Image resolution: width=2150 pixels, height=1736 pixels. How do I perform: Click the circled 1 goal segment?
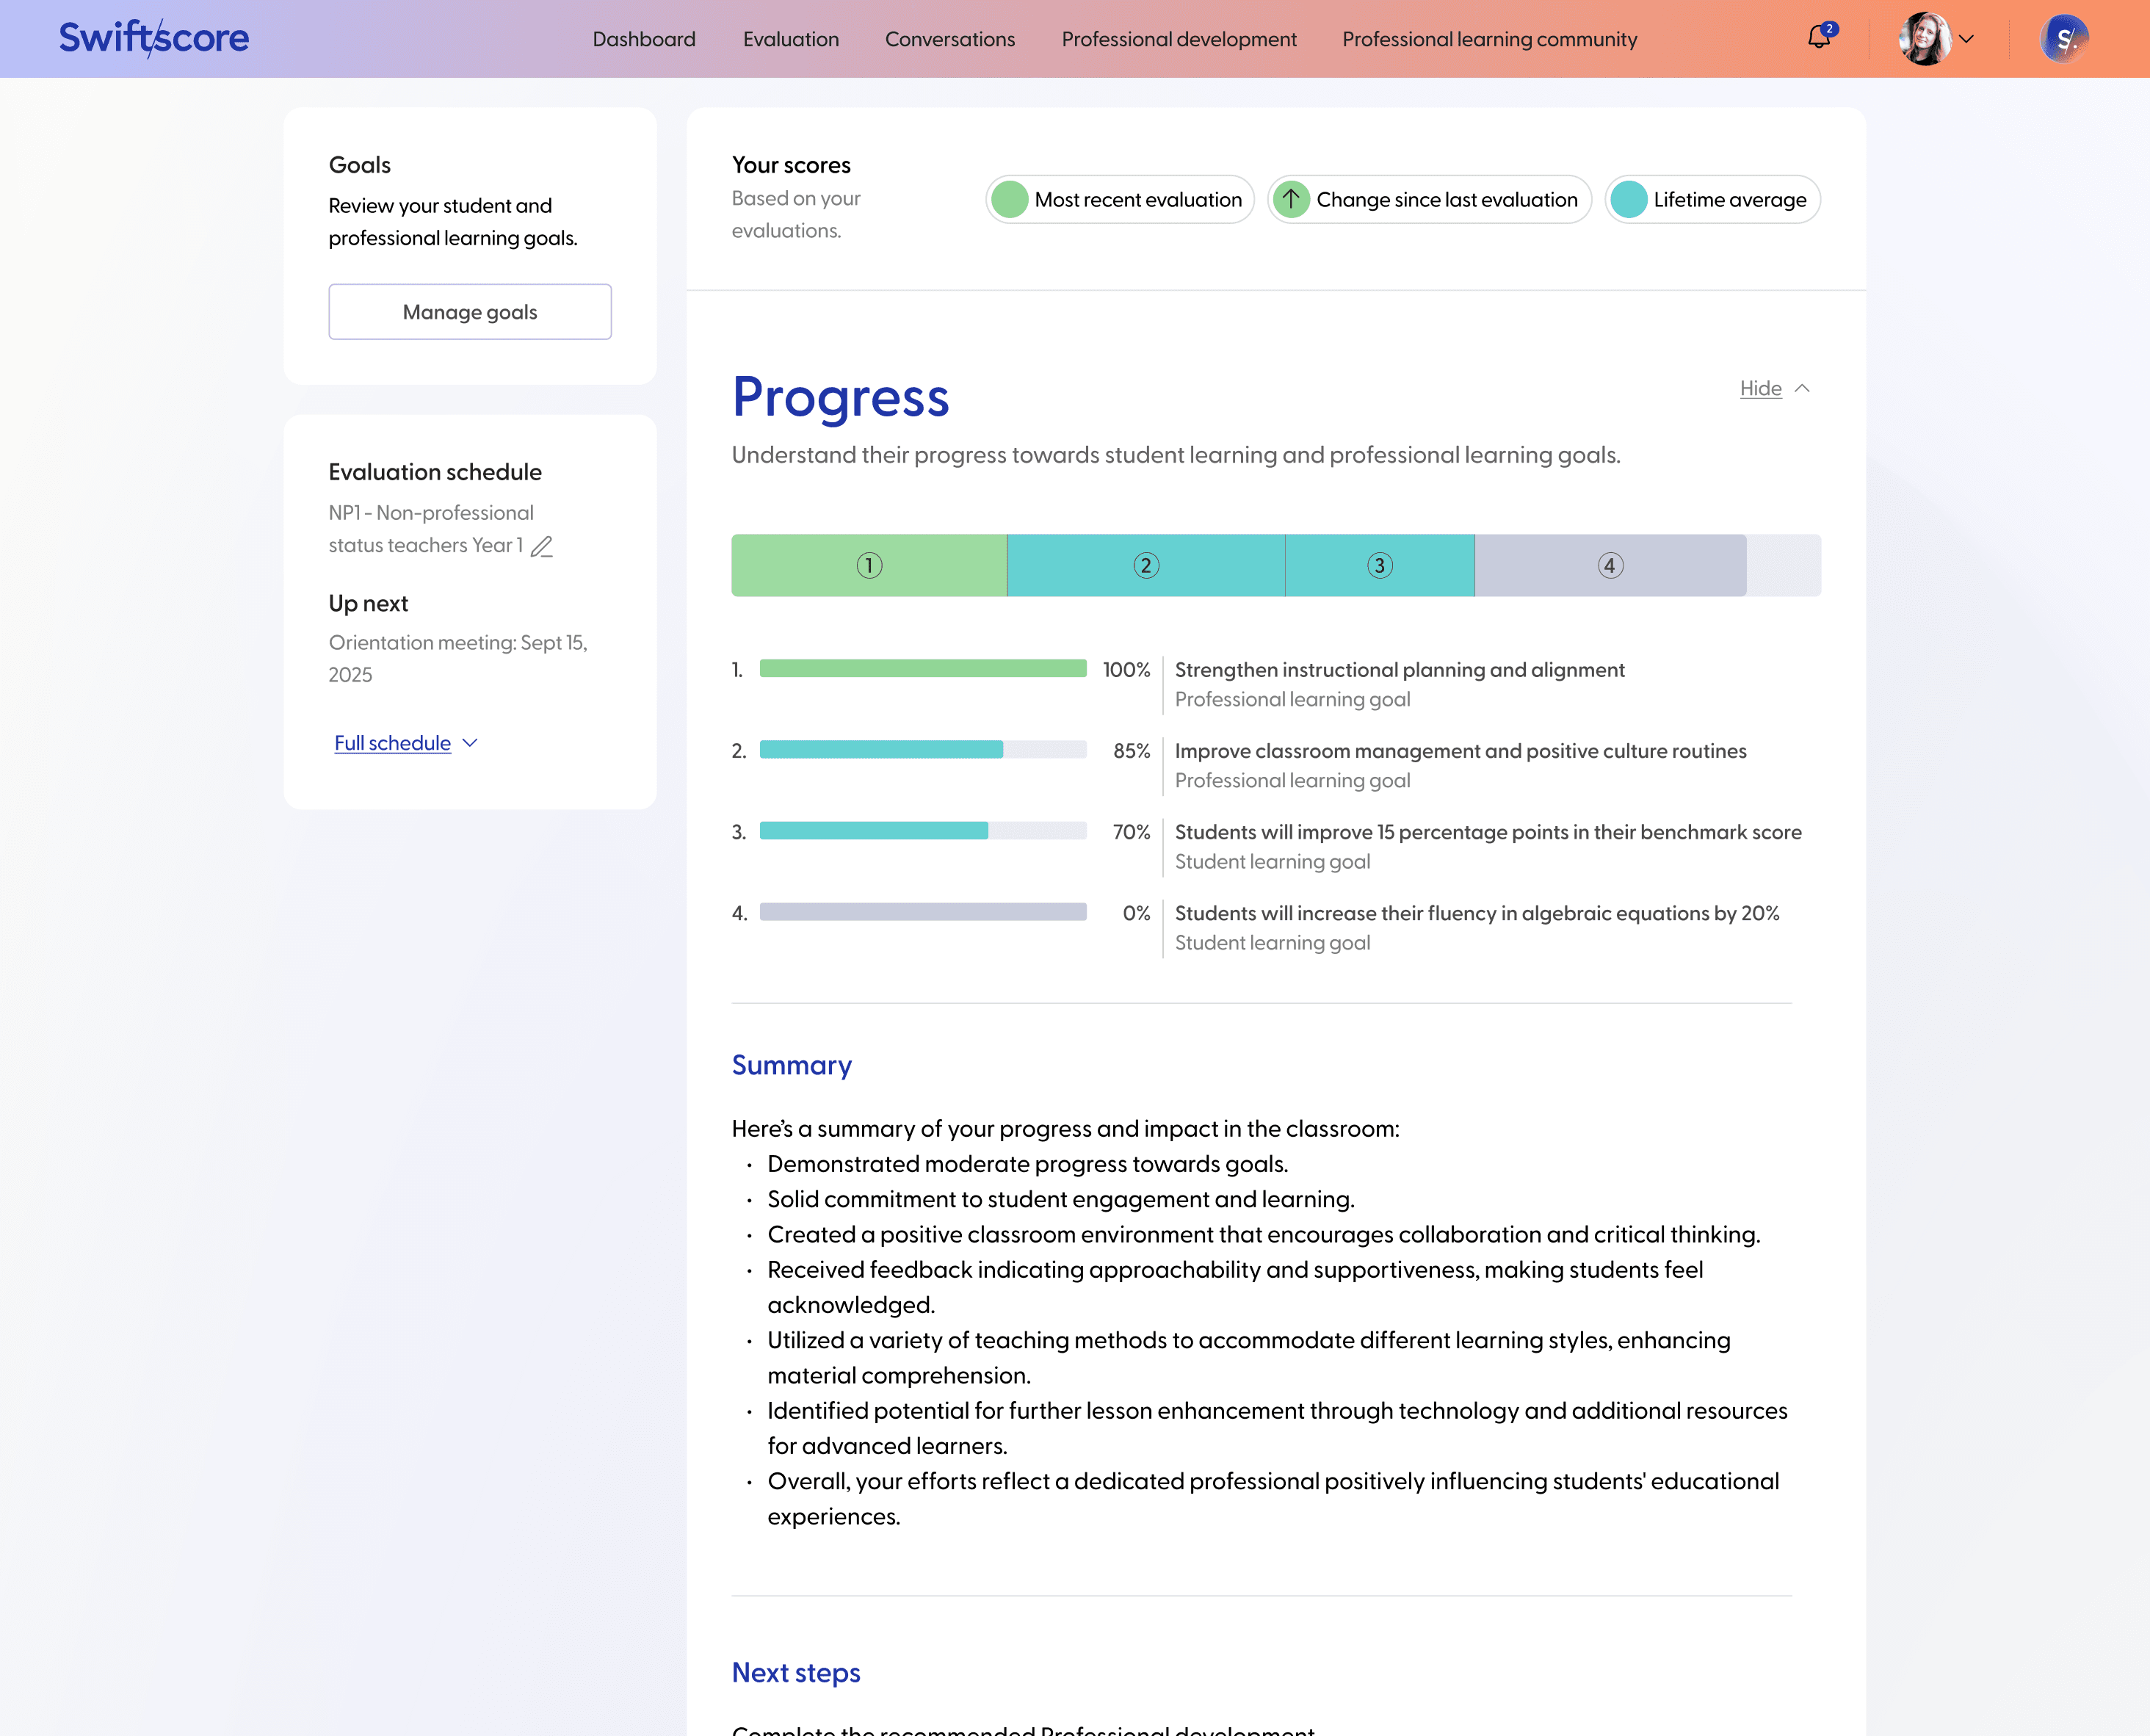[x=869, y=566]
